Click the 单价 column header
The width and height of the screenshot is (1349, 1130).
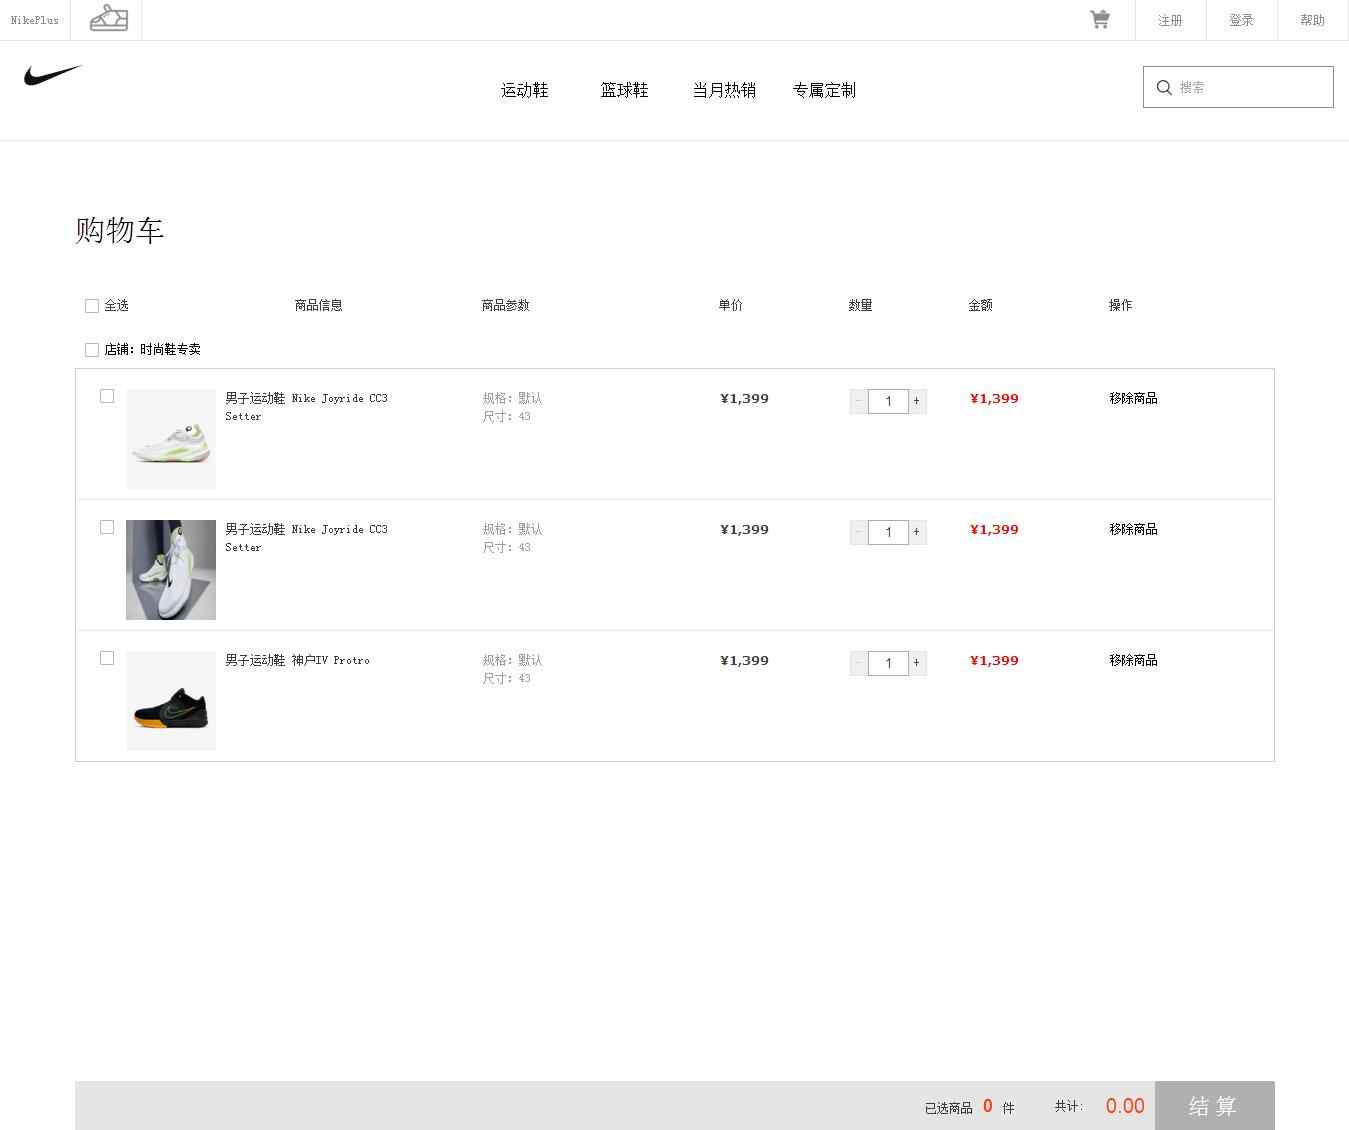tap(730, 305)
